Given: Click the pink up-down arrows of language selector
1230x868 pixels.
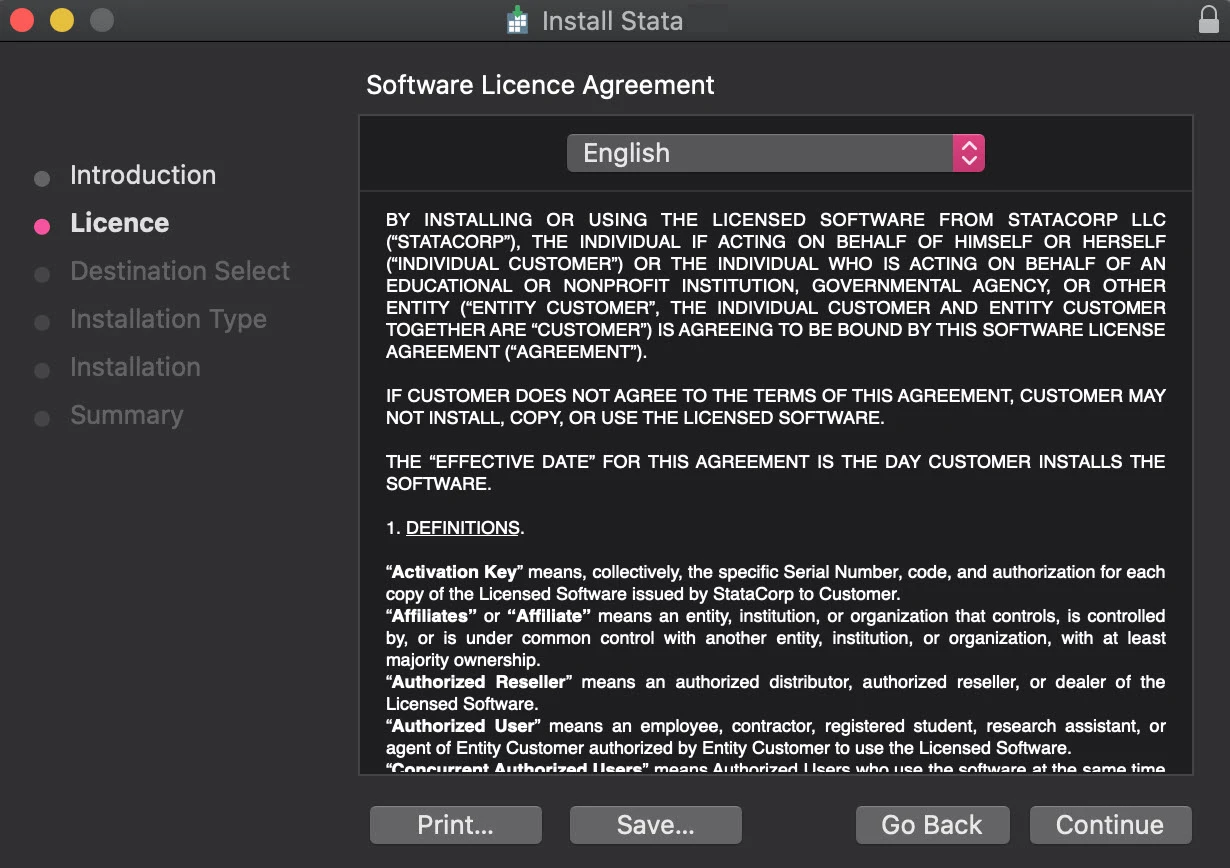Looking at the screenshot, I should click(x=968, y=153).
